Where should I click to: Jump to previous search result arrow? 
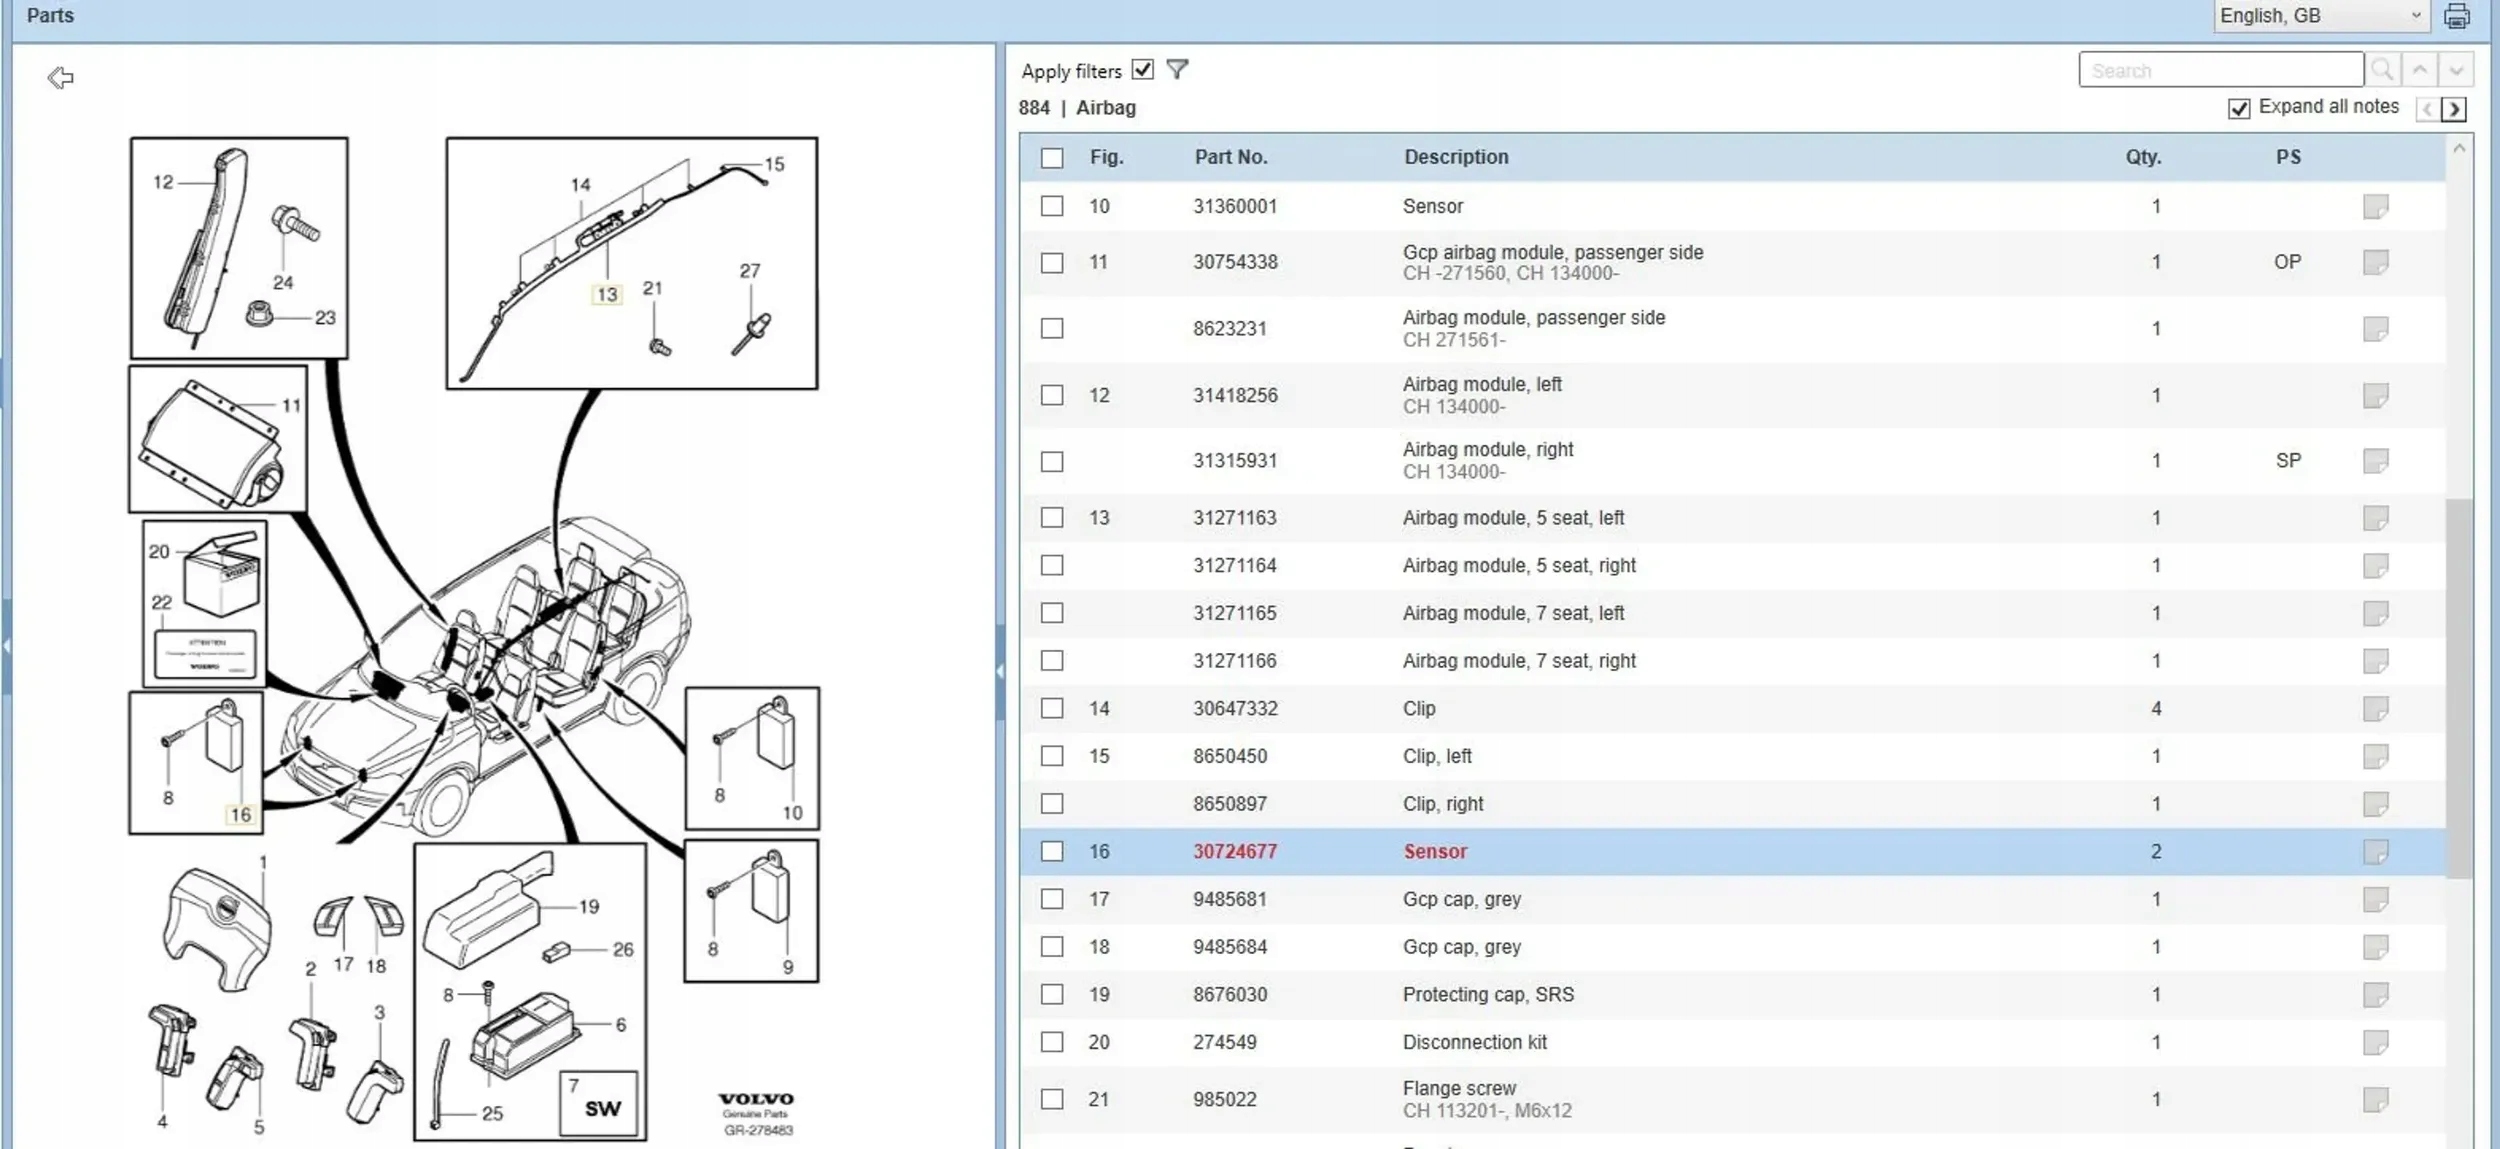click(x=2420, y=70)
